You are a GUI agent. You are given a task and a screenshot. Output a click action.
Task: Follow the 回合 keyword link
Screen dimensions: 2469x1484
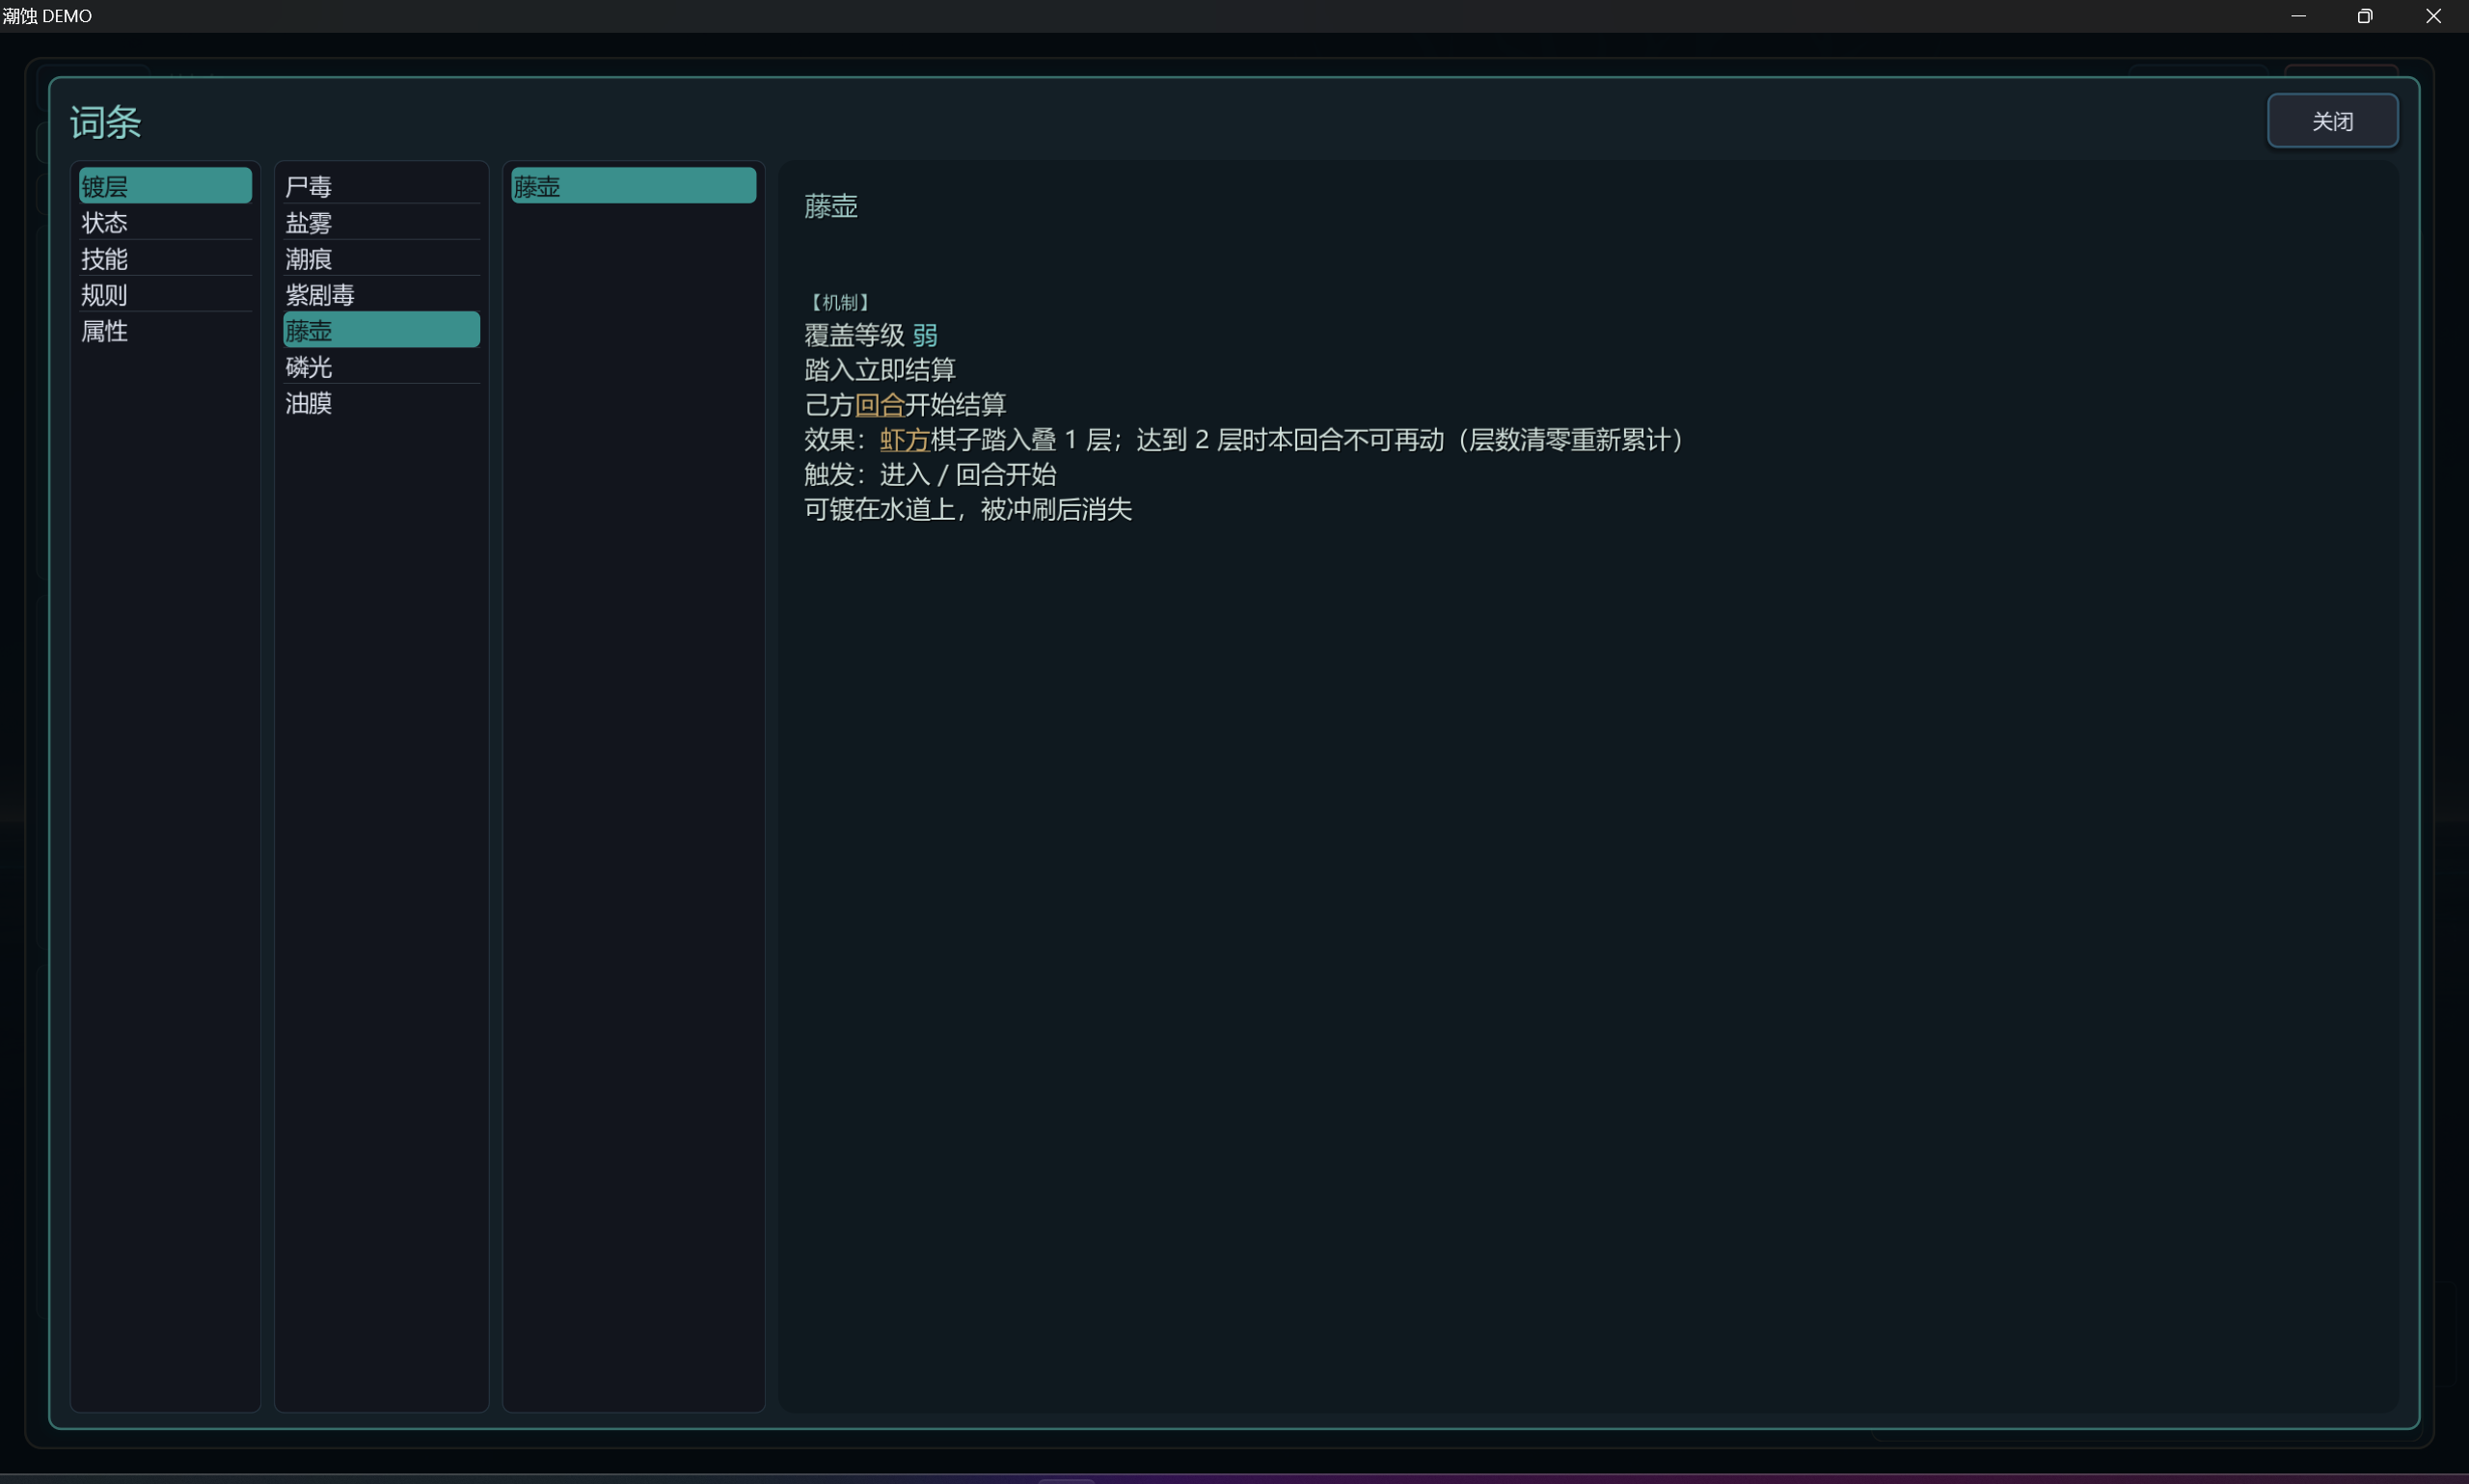tap(879, 404)
